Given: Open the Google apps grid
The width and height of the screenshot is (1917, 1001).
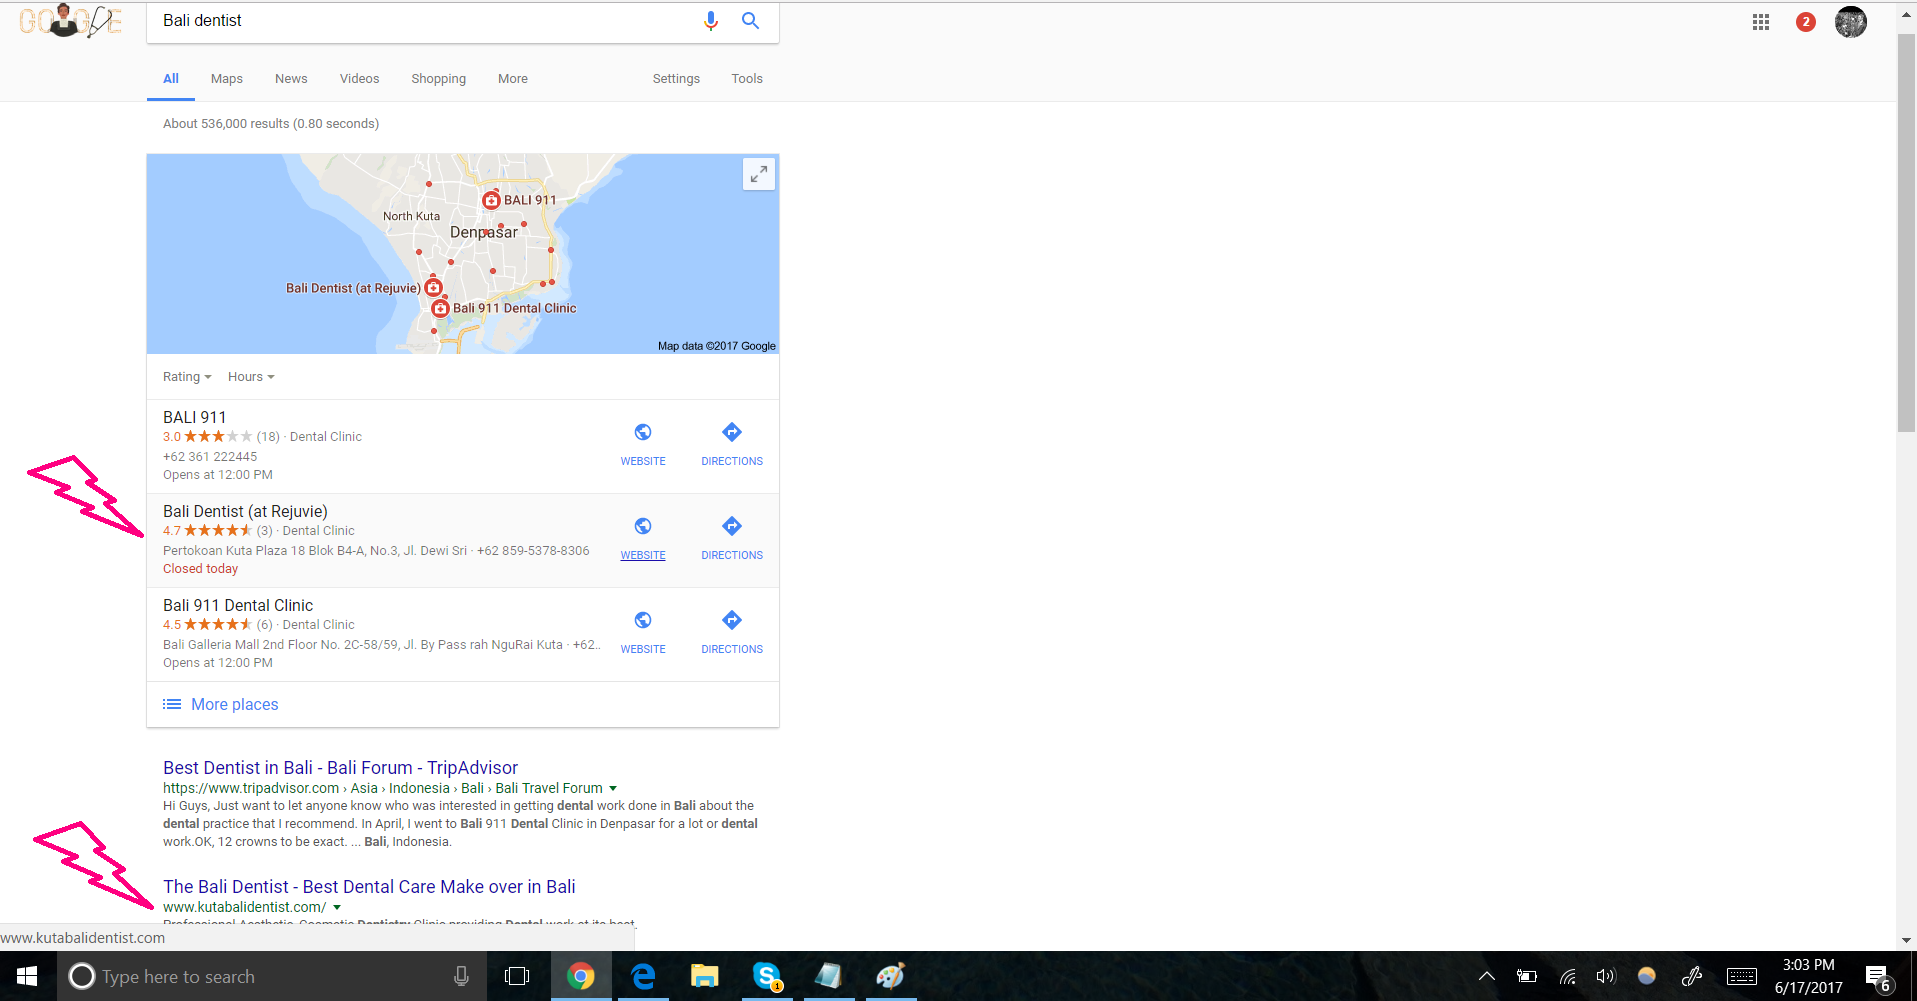Looking at the screenshot, I should click(x=1761, y=22).
